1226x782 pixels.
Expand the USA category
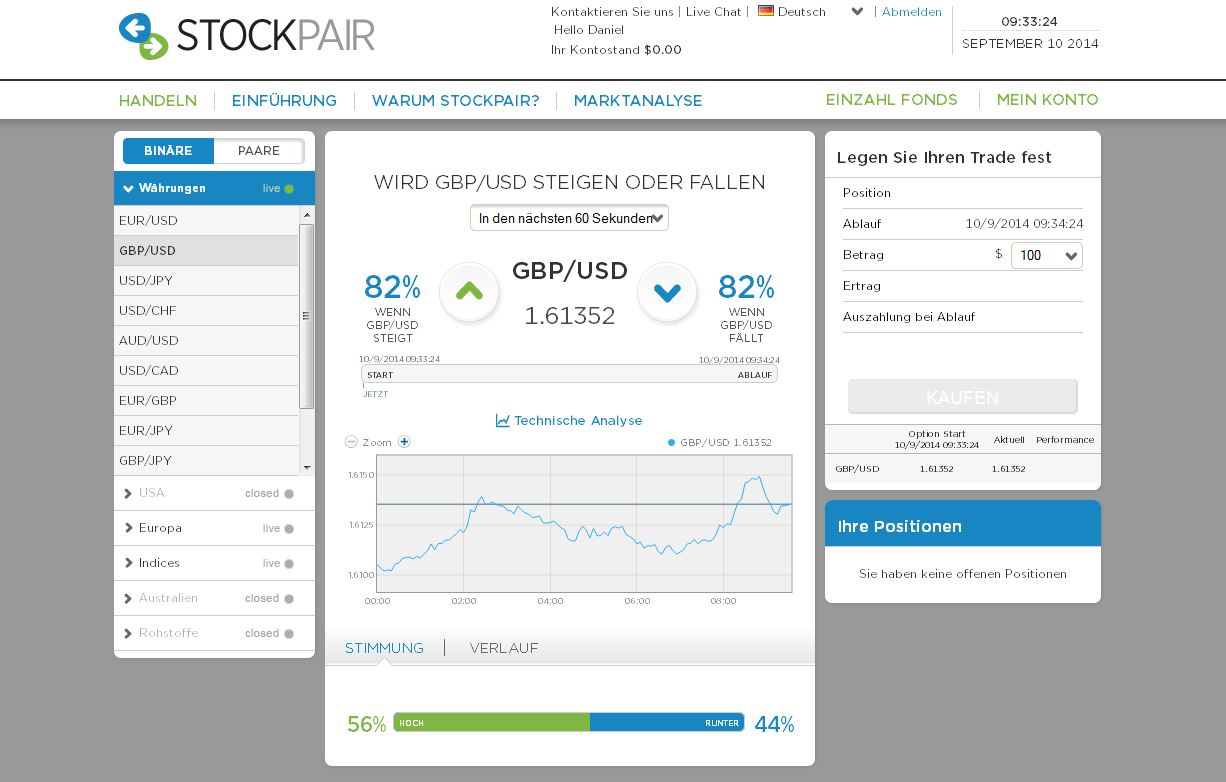tap(214, 493)
